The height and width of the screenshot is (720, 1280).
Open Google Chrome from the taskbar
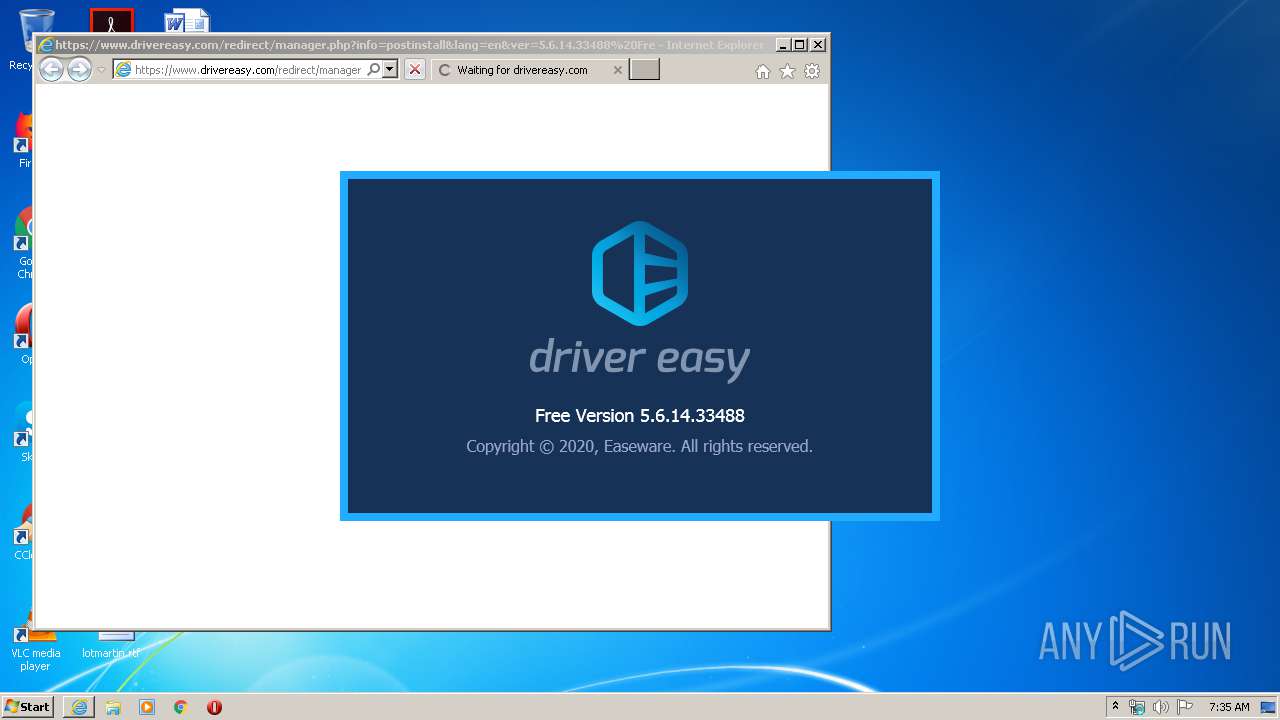[x=181, y=707]
